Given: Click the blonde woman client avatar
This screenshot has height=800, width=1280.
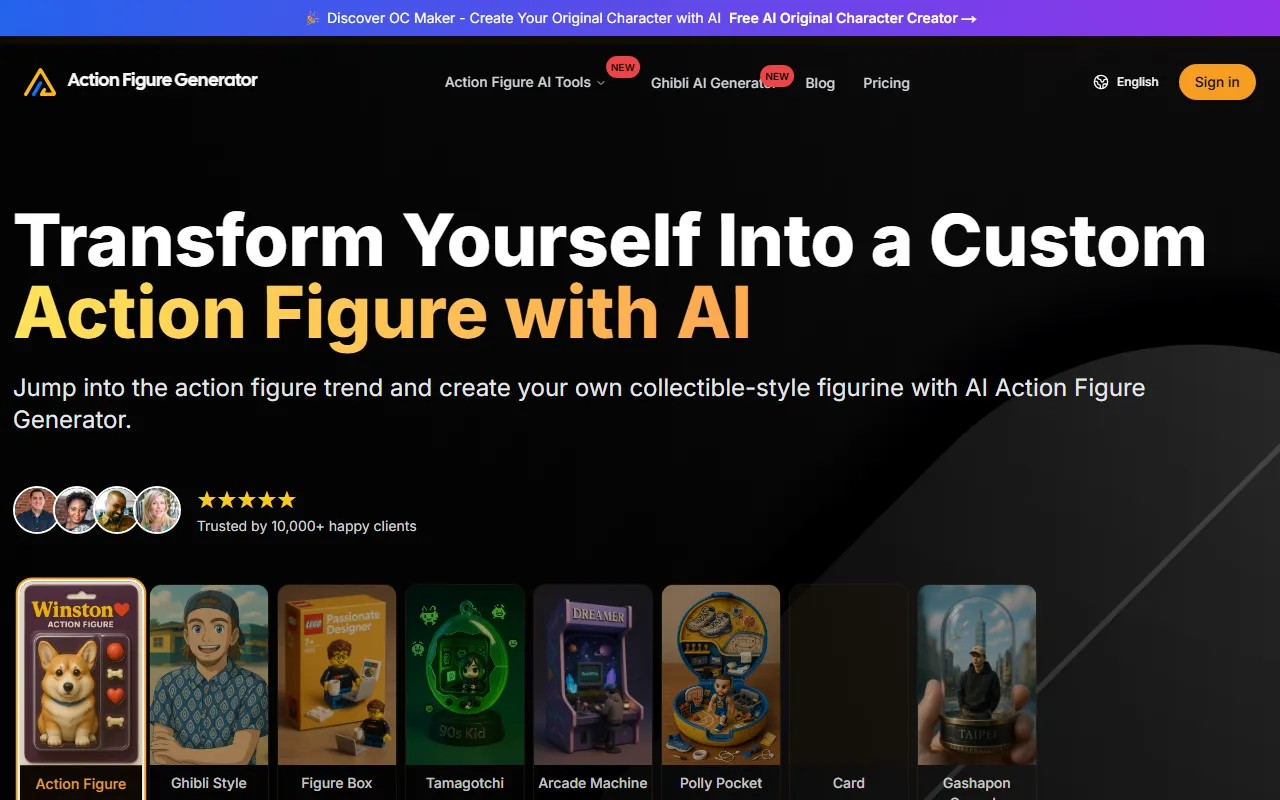Looking at the screenshot, I should coord(158,510).
